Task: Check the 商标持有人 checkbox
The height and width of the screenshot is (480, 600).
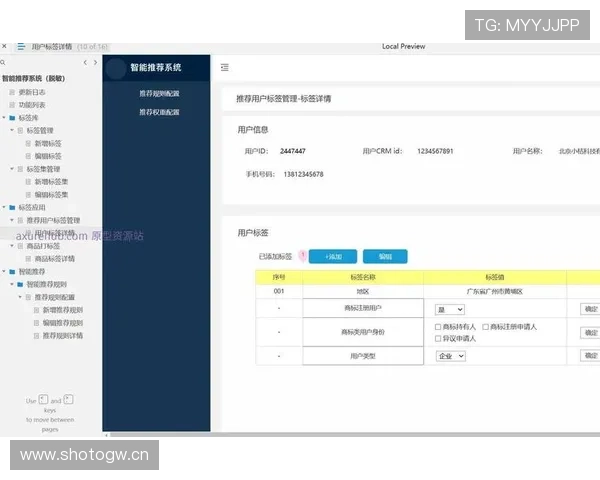Action: (438, 327)
